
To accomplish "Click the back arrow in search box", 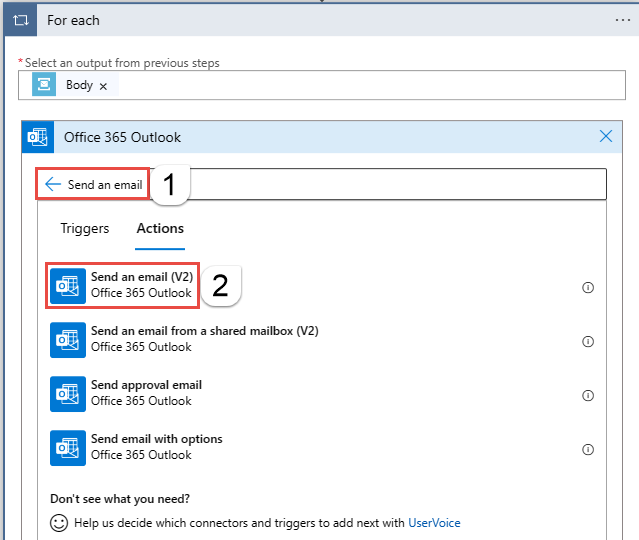I will tap(53, 185).
